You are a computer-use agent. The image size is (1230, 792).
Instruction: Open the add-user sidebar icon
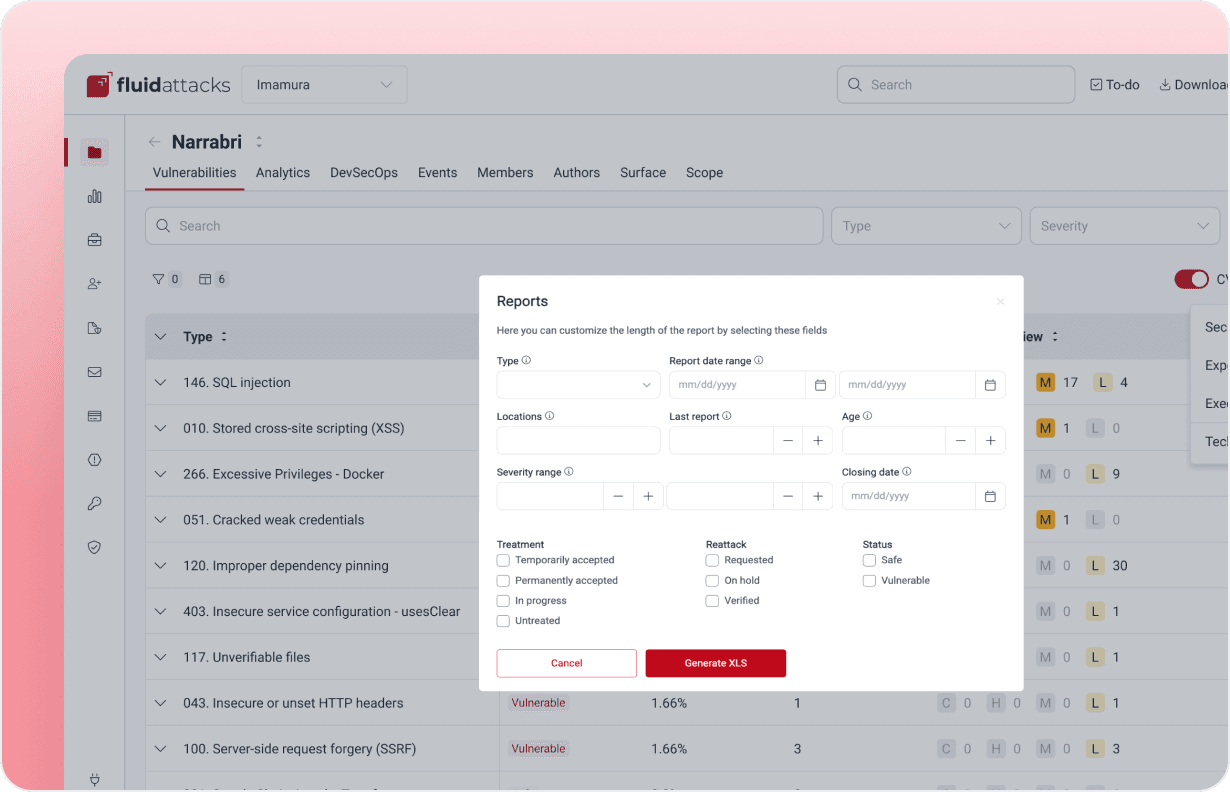95,284
